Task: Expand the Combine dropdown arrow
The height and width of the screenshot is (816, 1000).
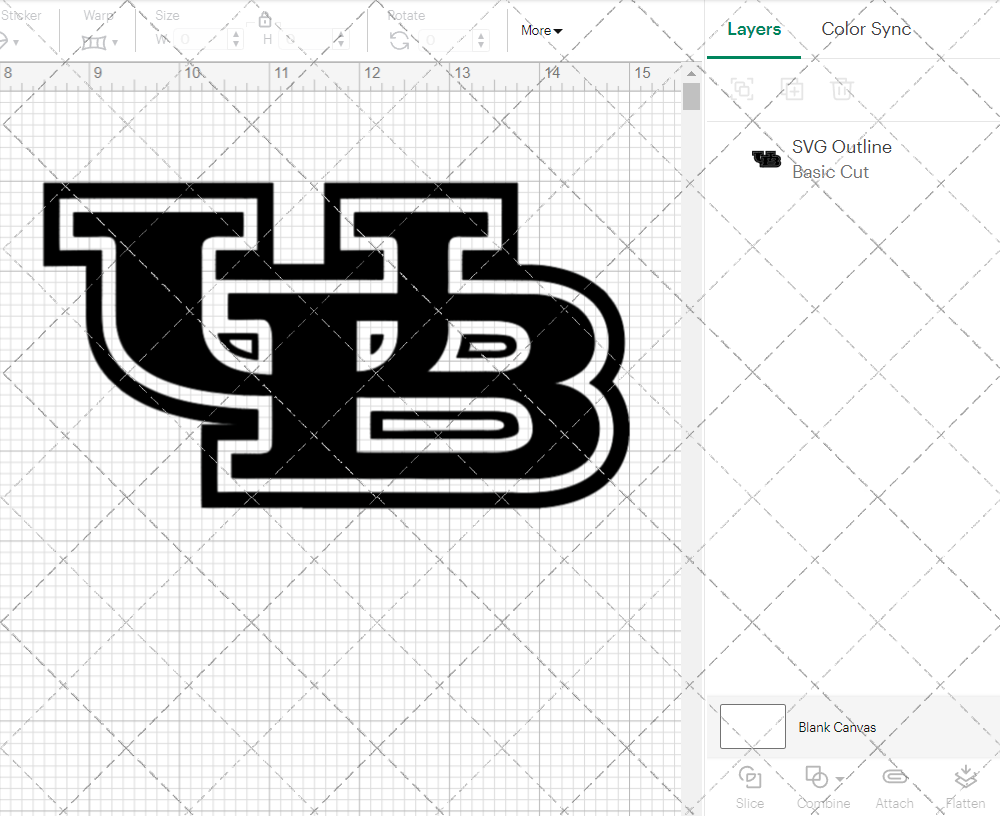Action: [838, 779]
